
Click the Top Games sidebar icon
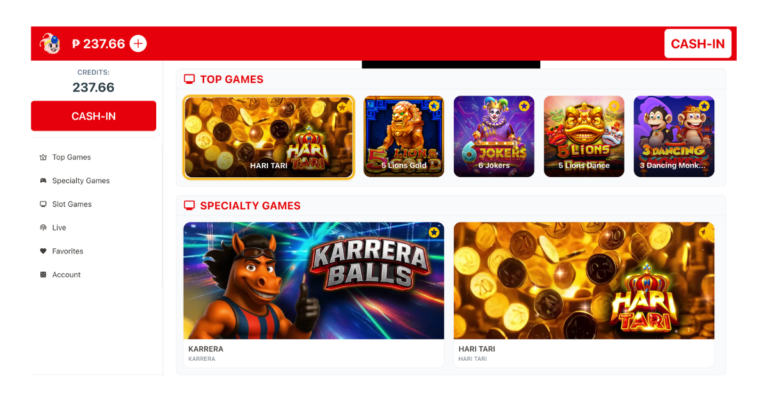click(43, 157)
